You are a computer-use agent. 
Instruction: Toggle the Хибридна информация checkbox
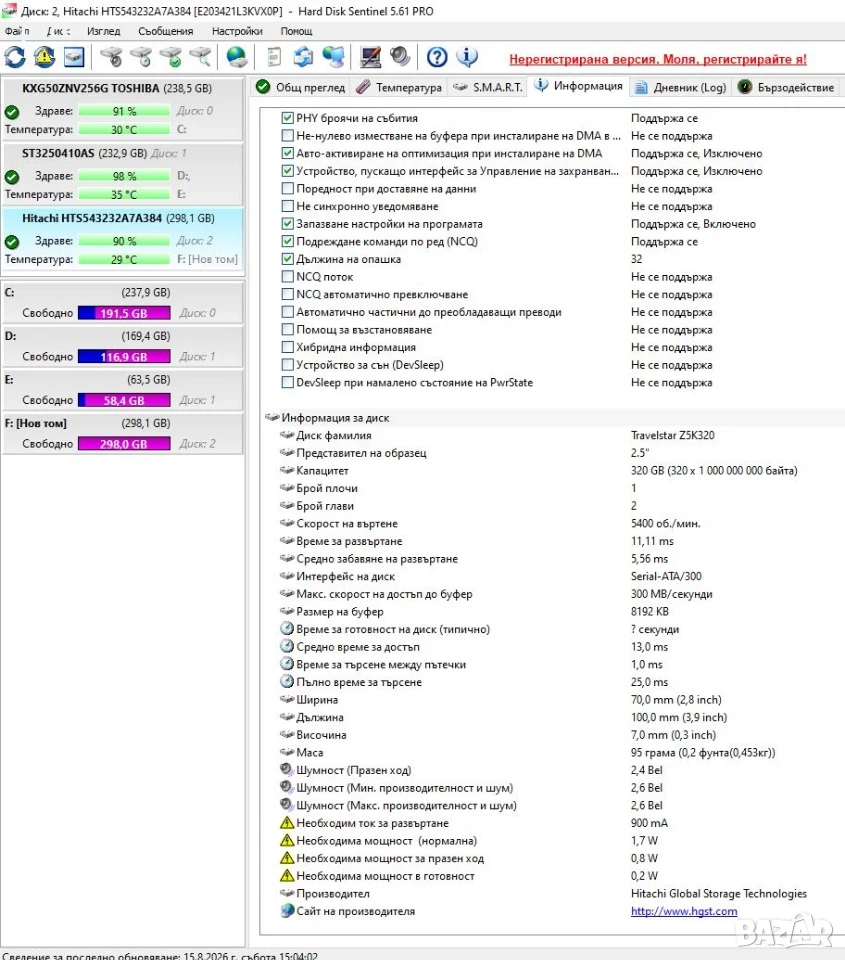(x=287, y=347)
